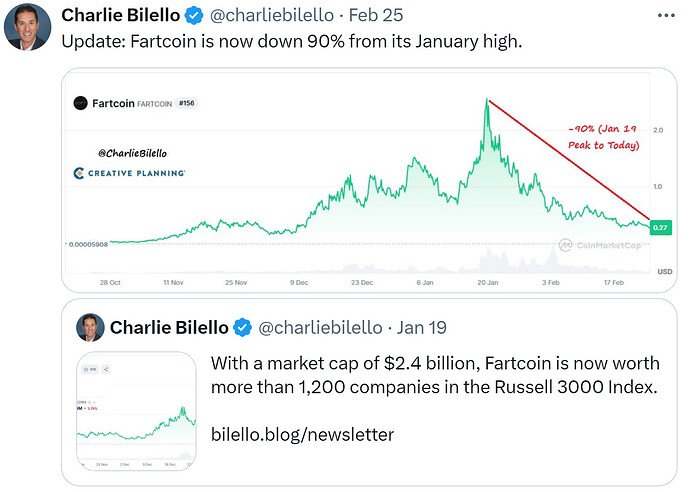This screenshot has height=492, width=690.
Task: Click the @charliebilello handle in the quoted tweet
Action: [x=321, y=327]
